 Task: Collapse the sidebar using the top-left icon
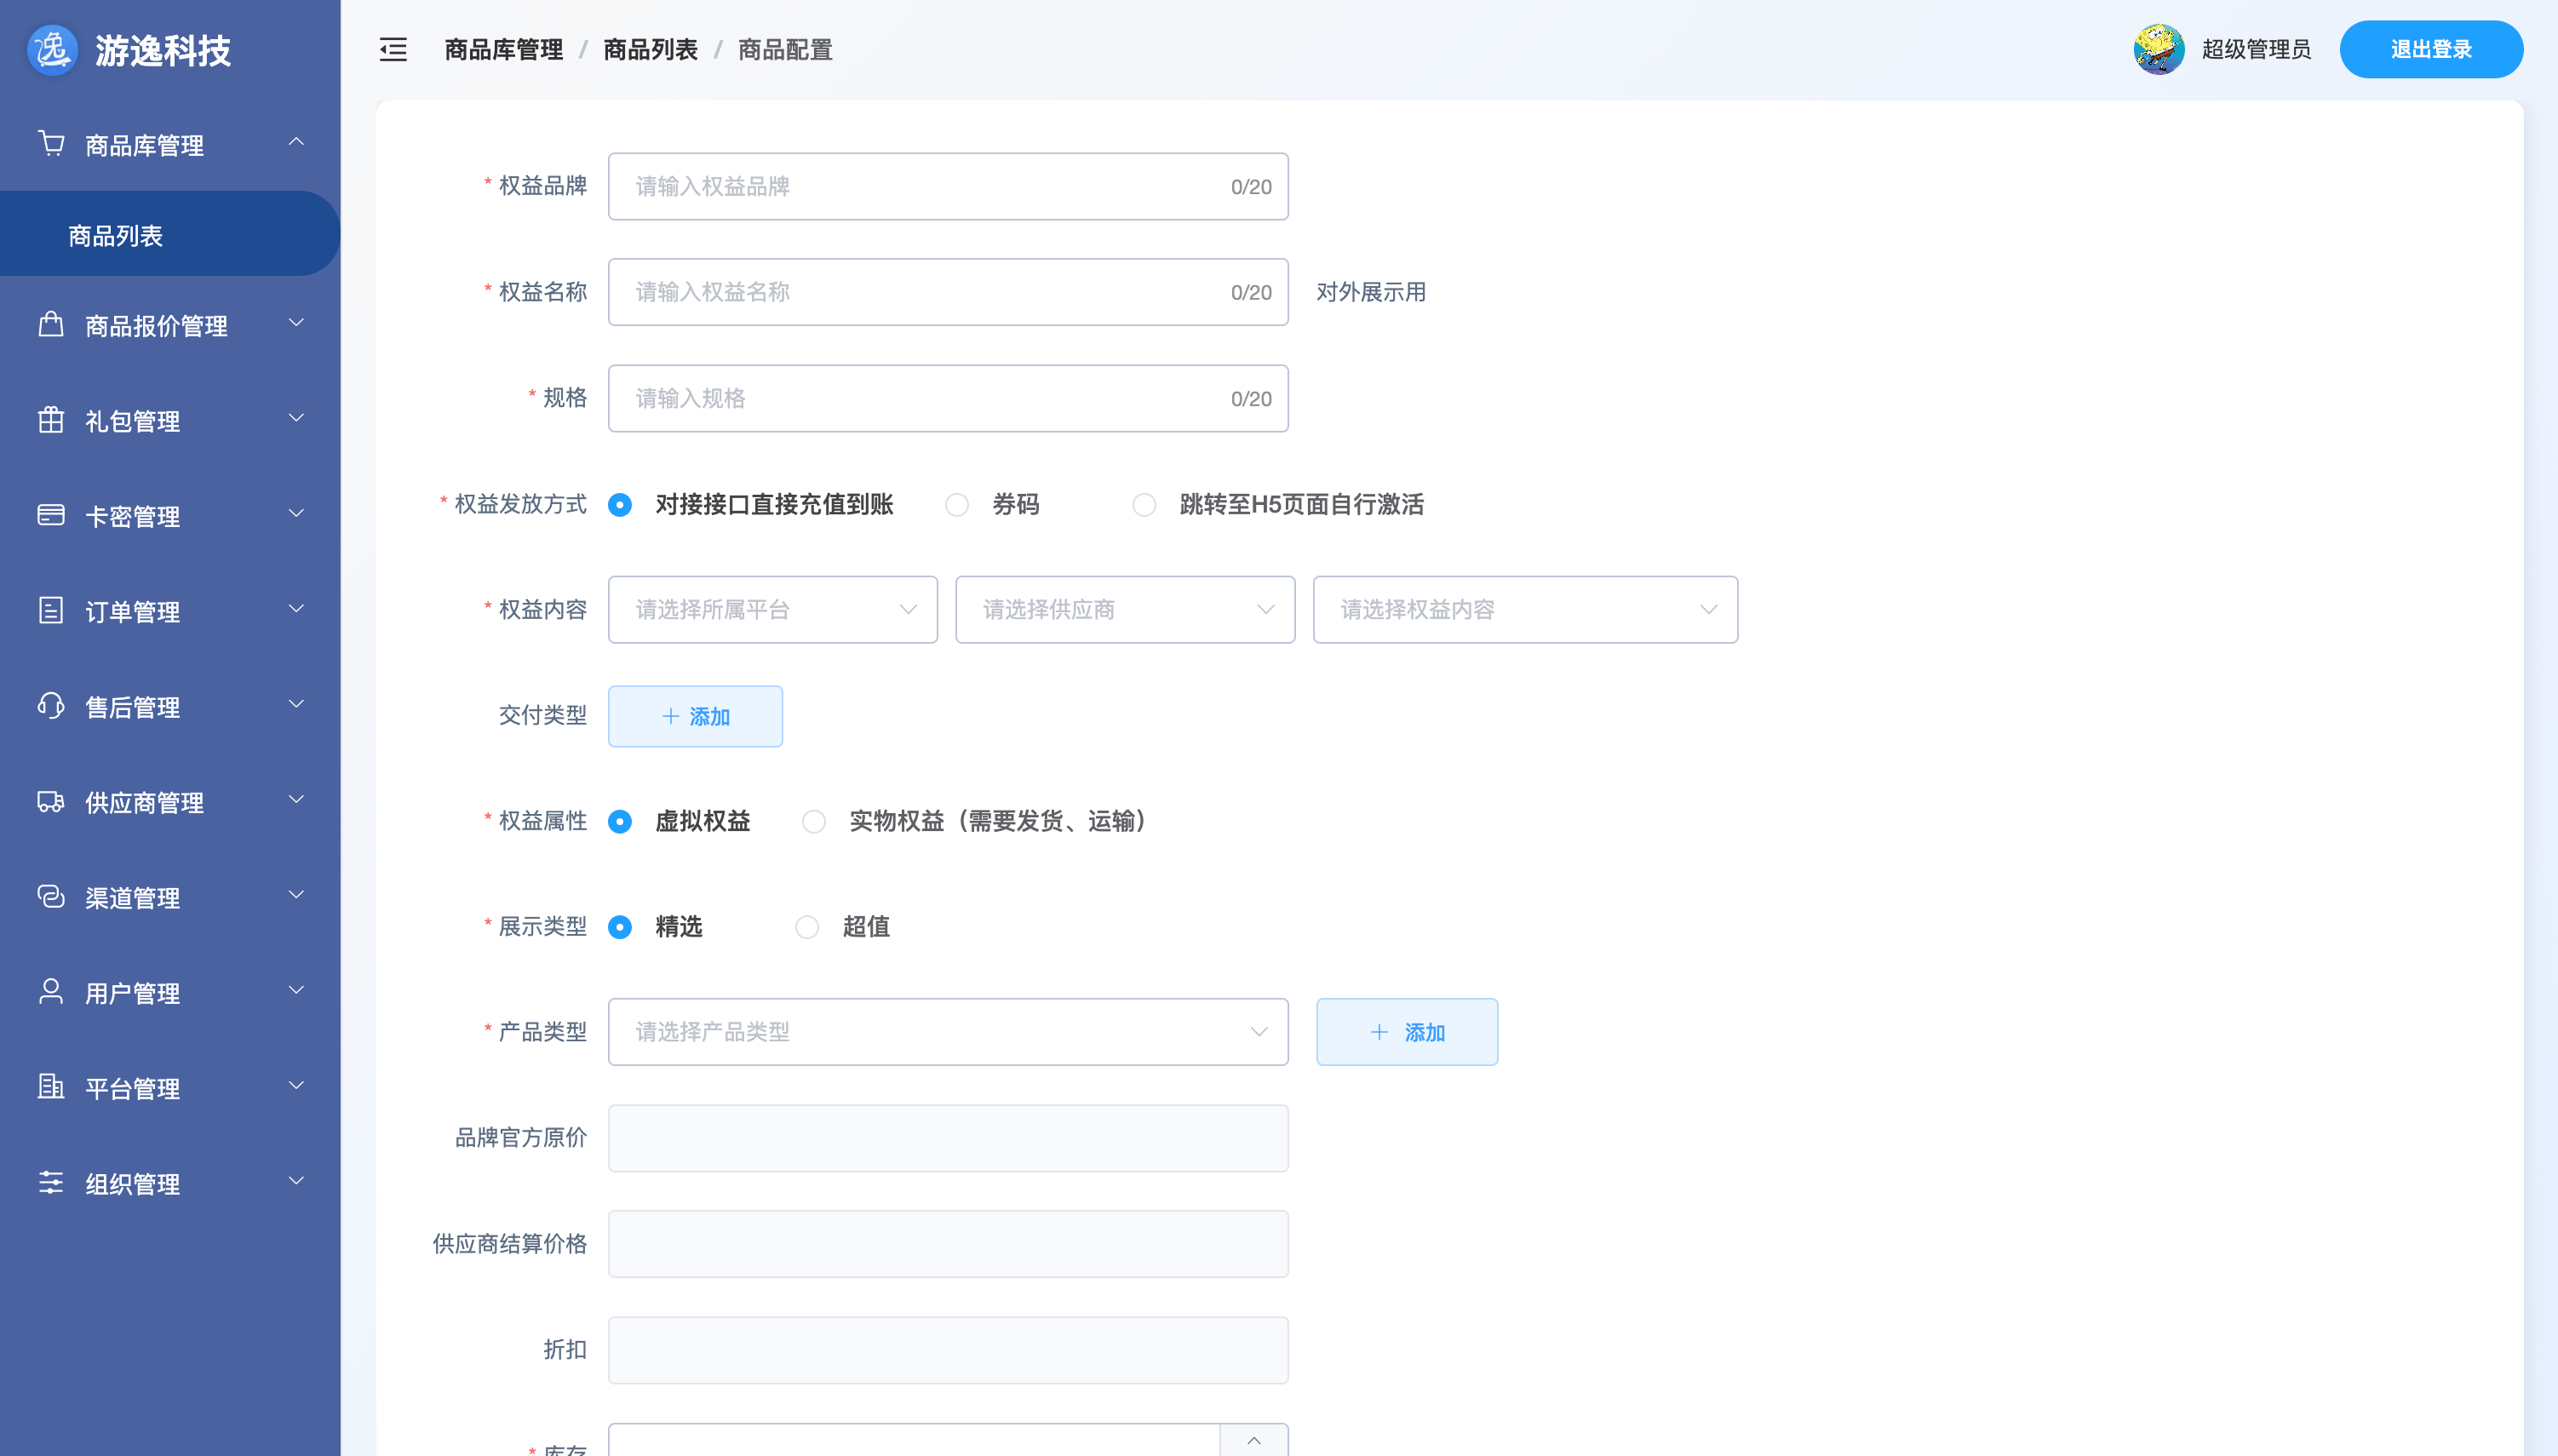(x=392, y=49)
